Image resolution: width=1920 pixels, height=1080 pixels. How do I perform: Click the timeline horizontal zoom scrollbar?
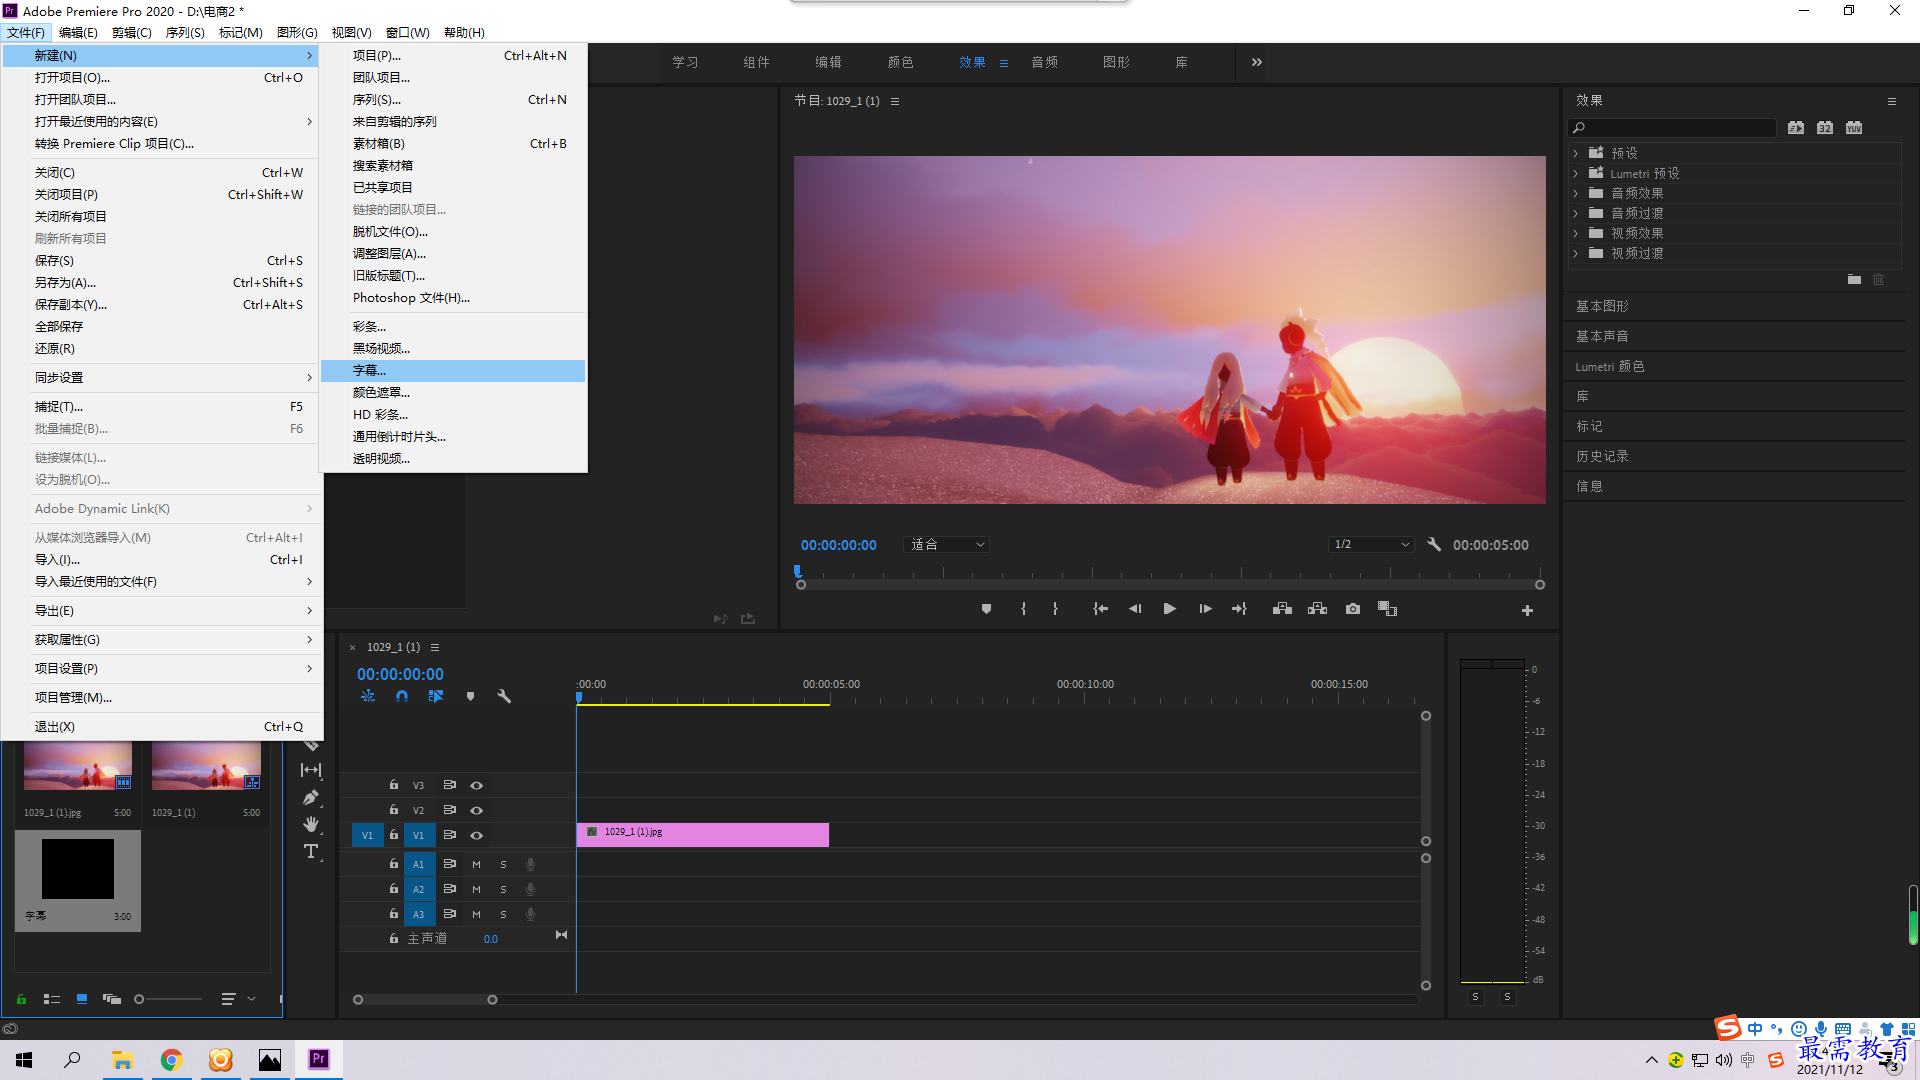pyautogui.click(x=425, y=1000)
